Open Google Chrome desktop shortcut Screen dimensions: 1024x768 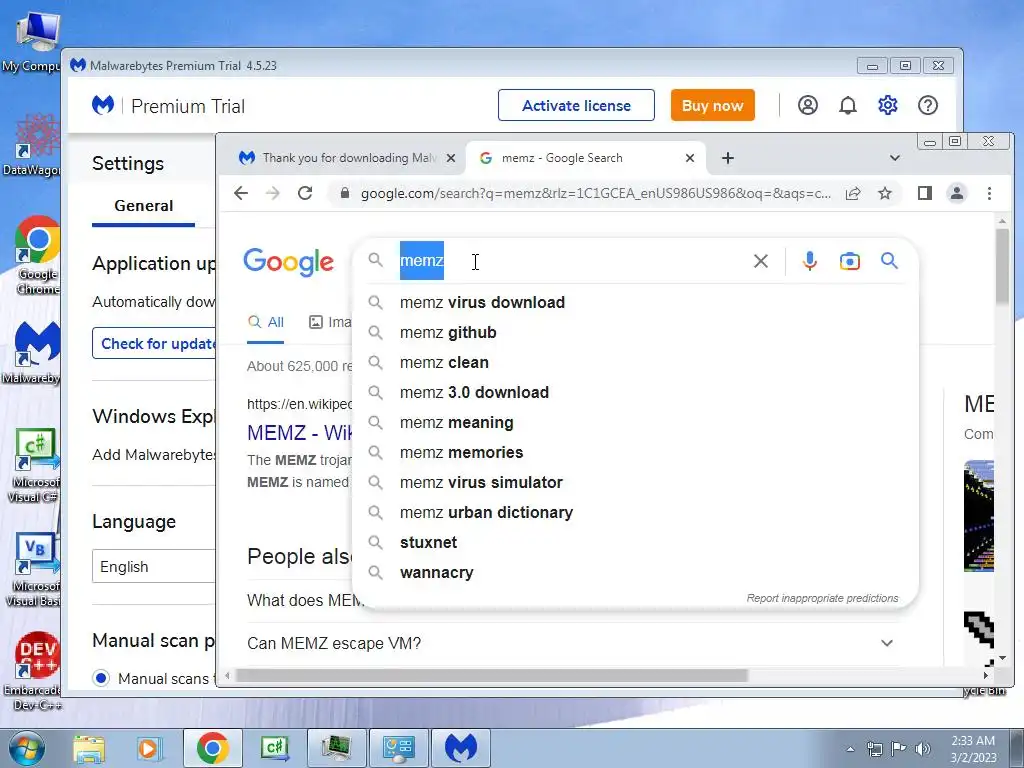pyautogui.click(x=37, y=255)
